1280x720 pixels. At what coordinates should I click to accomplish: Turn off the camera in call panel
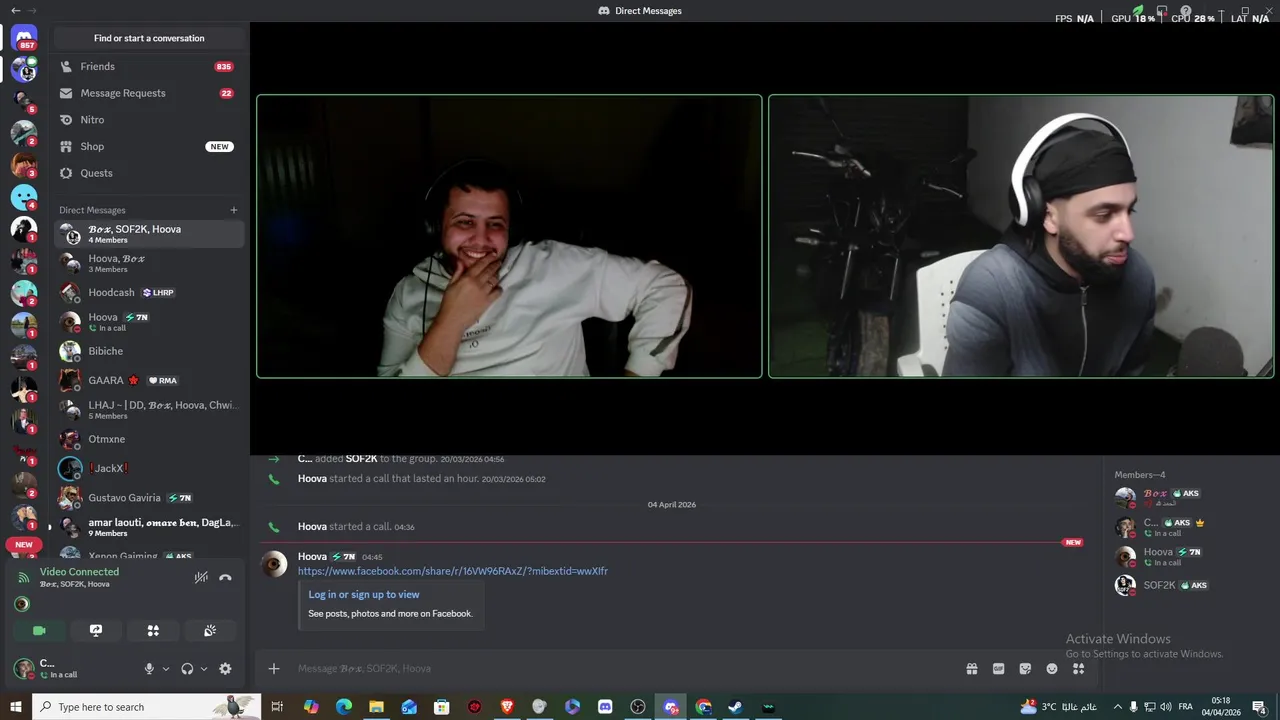[39, 631]
